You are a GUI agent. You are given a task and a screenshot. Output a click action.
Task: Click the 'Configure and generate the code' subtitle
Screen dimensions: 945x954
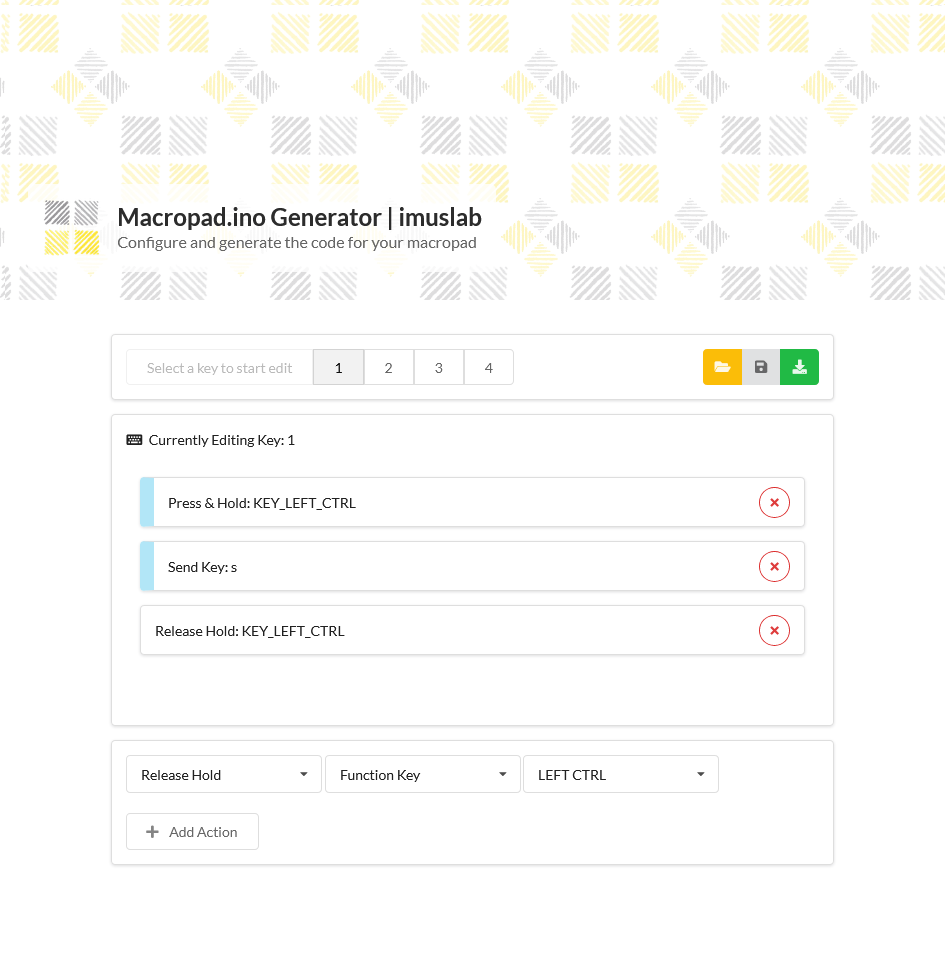(x=297, y=243)
